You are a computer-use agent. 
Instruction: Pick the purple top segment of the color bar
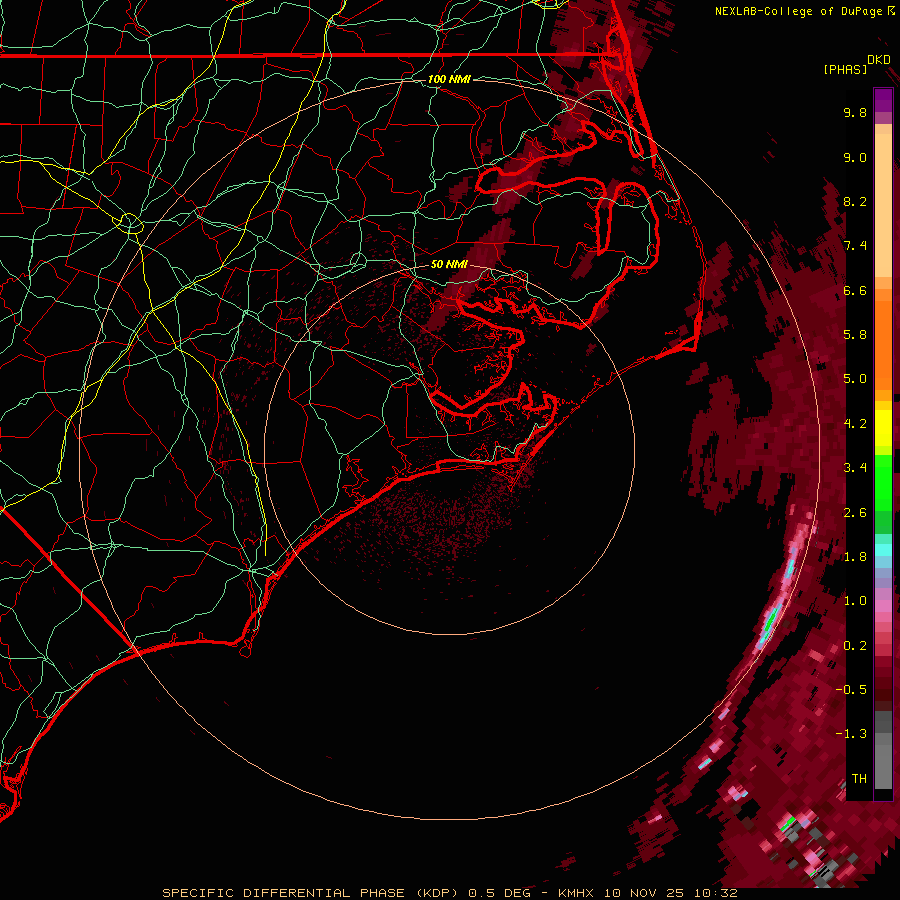(883, 100)
